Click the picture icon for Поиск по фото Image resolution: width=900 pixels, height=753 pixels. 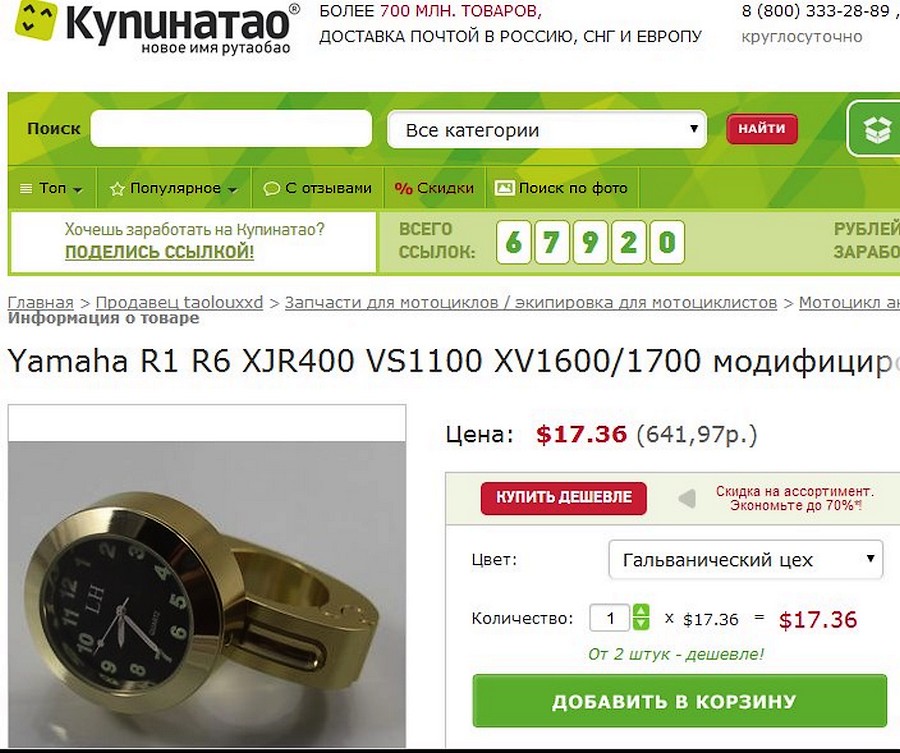tap(504, 188)
